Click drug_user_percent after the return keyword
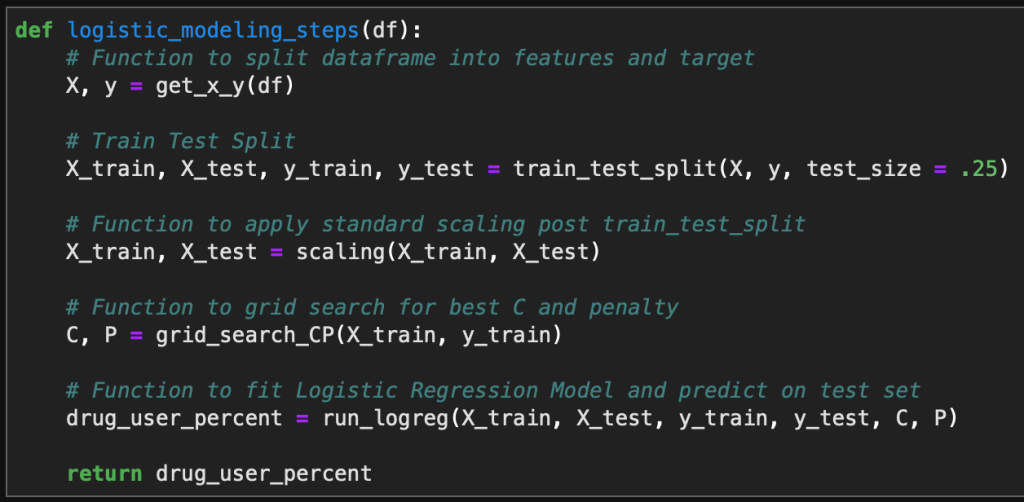This screenshot has width=1024, height=502. (264, 472)
